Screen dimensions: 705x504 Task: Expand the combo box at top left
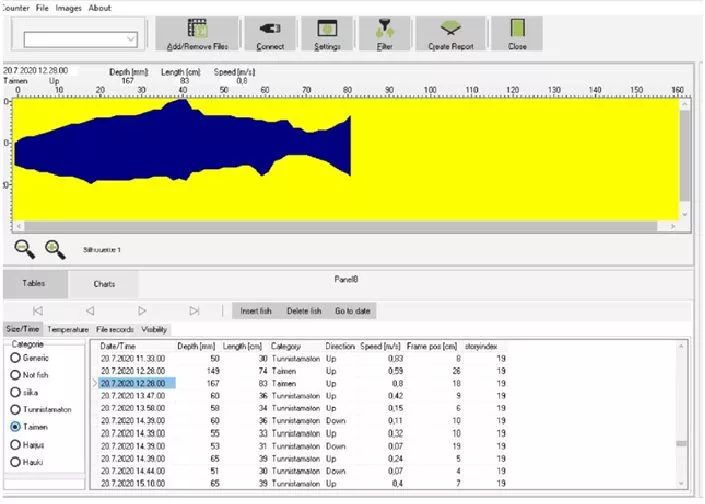(x=131, y=39)
